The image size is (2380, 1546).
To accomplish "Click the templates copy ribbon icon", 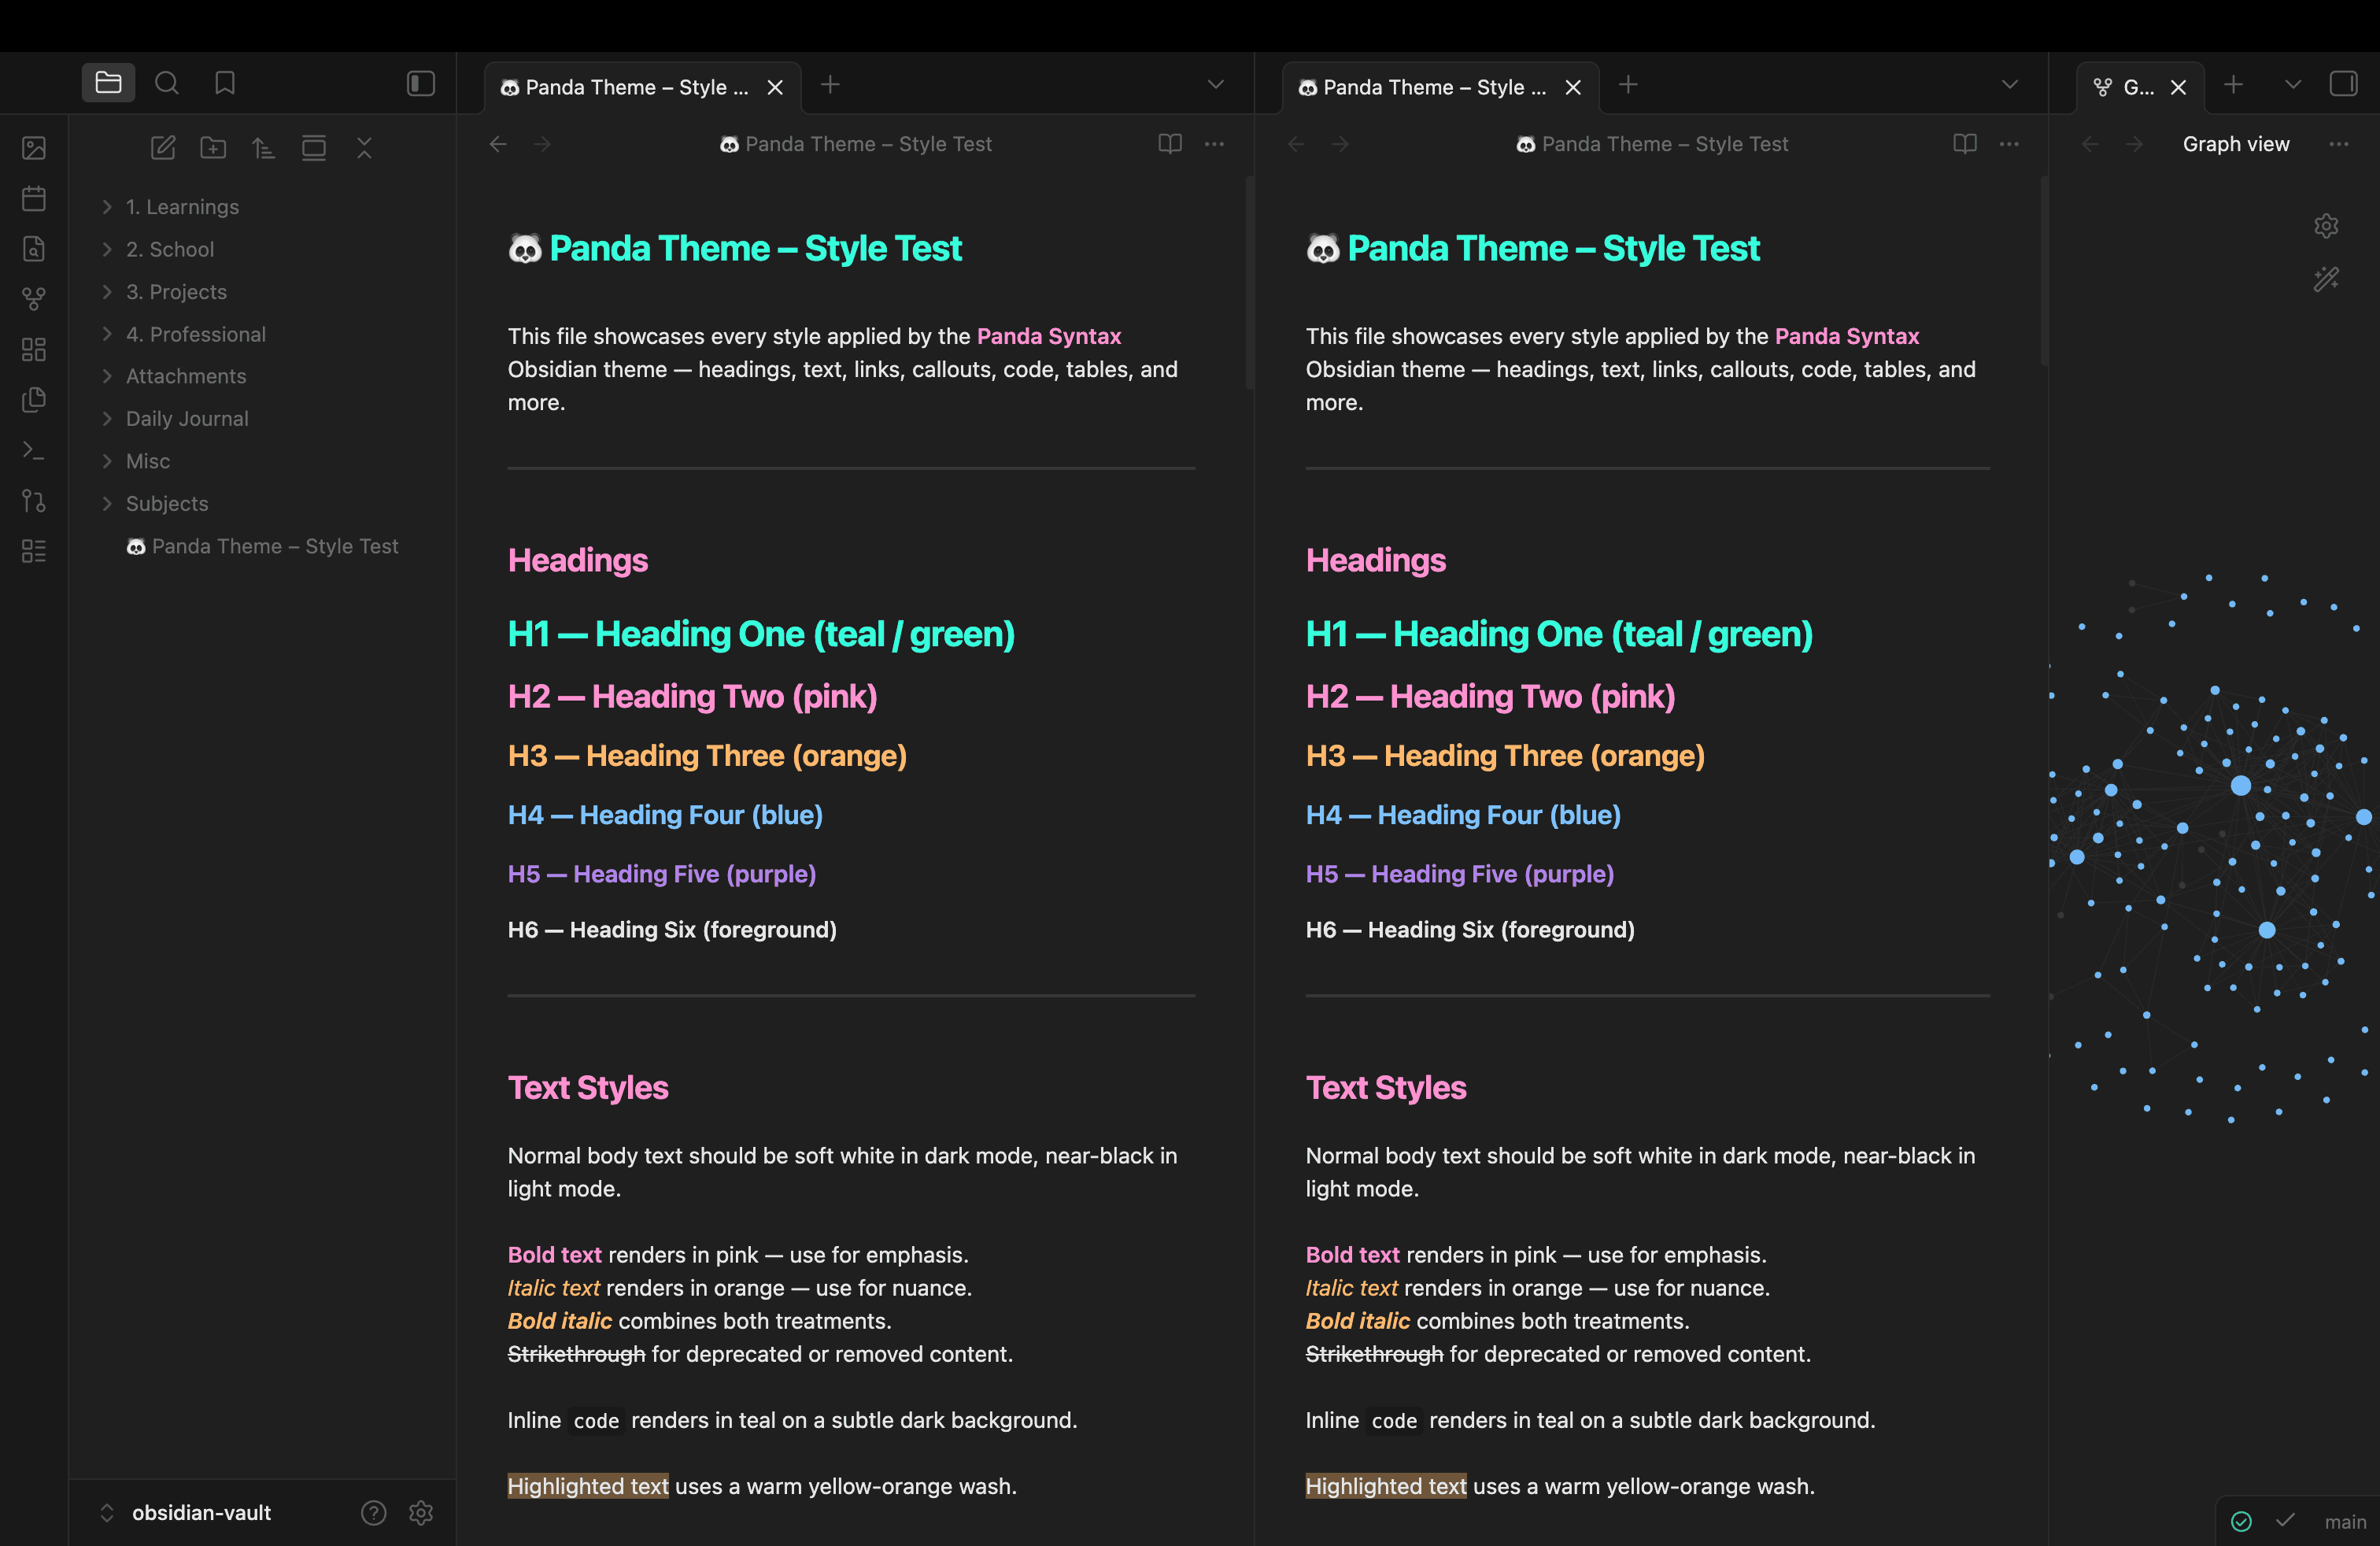I will click(x=34, y=400).
